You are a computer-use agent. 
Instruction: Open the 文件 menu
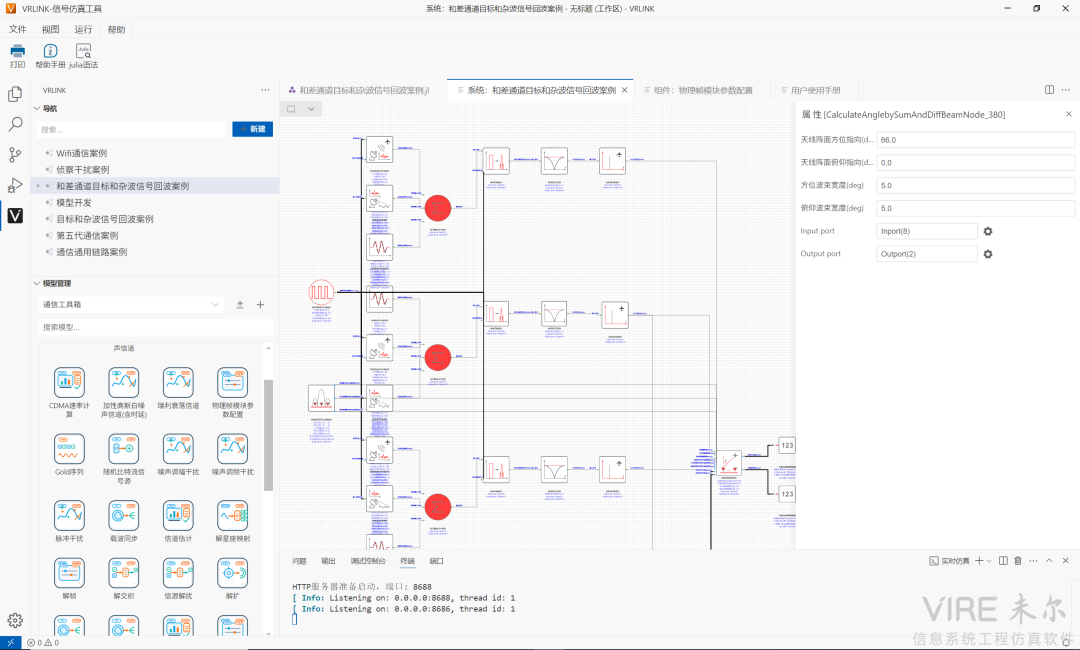click(18, 29)
